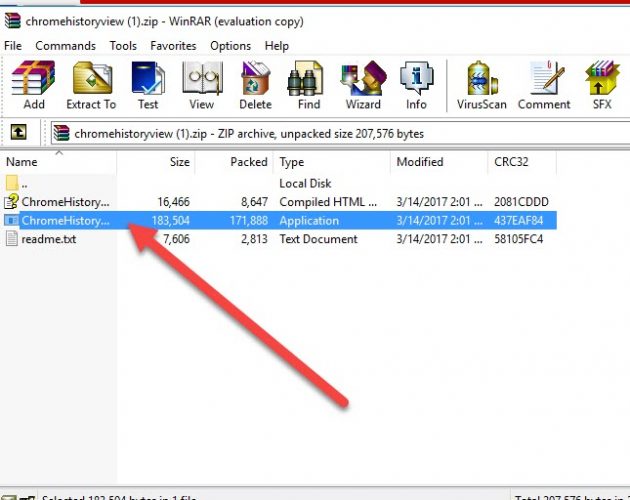630x500 pixels.
Task: Click the Compiled HTML help file icon
Action: click(x=12, y=201)
